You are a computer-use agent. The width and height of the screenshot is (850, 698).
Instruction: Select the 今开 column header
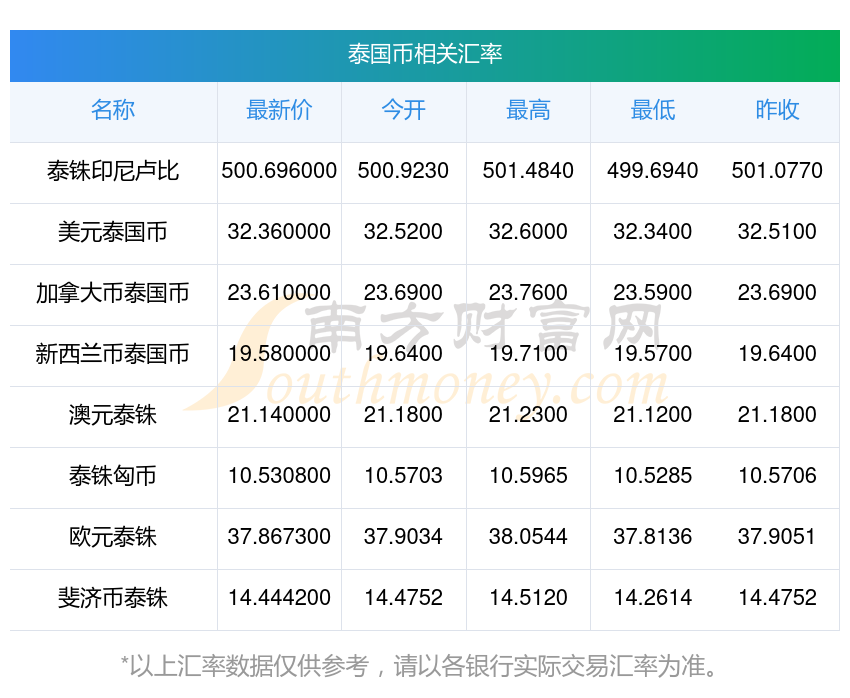pyautogui.click(x=403, y=110)
